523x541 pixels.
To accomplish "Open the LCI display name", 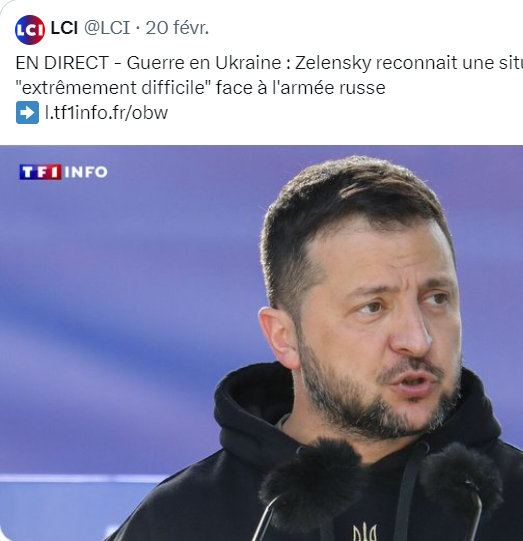I will click(x=64, y=27).
